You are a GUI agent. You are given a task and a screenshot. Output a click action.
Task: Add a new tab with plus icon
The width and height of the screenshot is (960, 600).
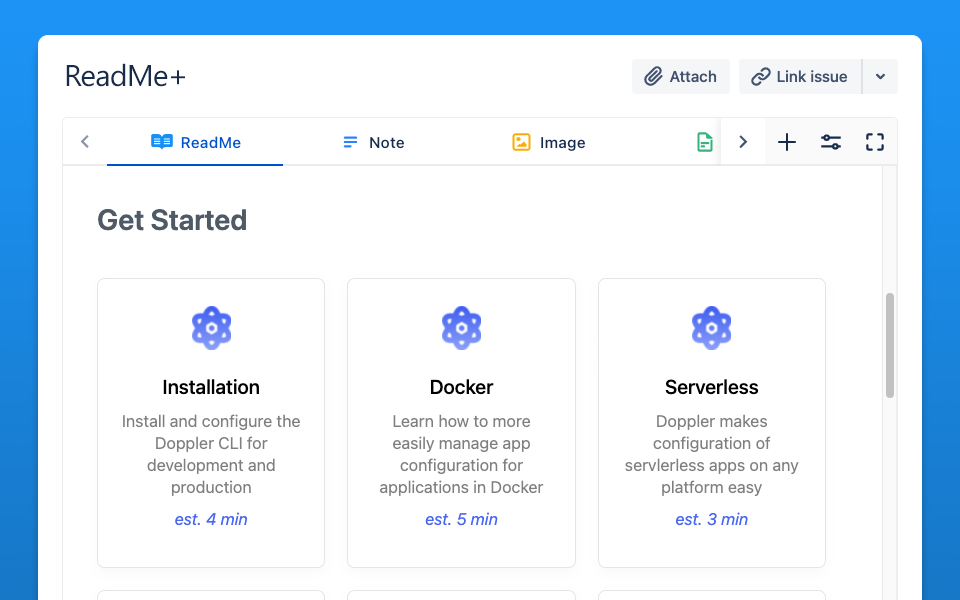[x=787, y=142]
